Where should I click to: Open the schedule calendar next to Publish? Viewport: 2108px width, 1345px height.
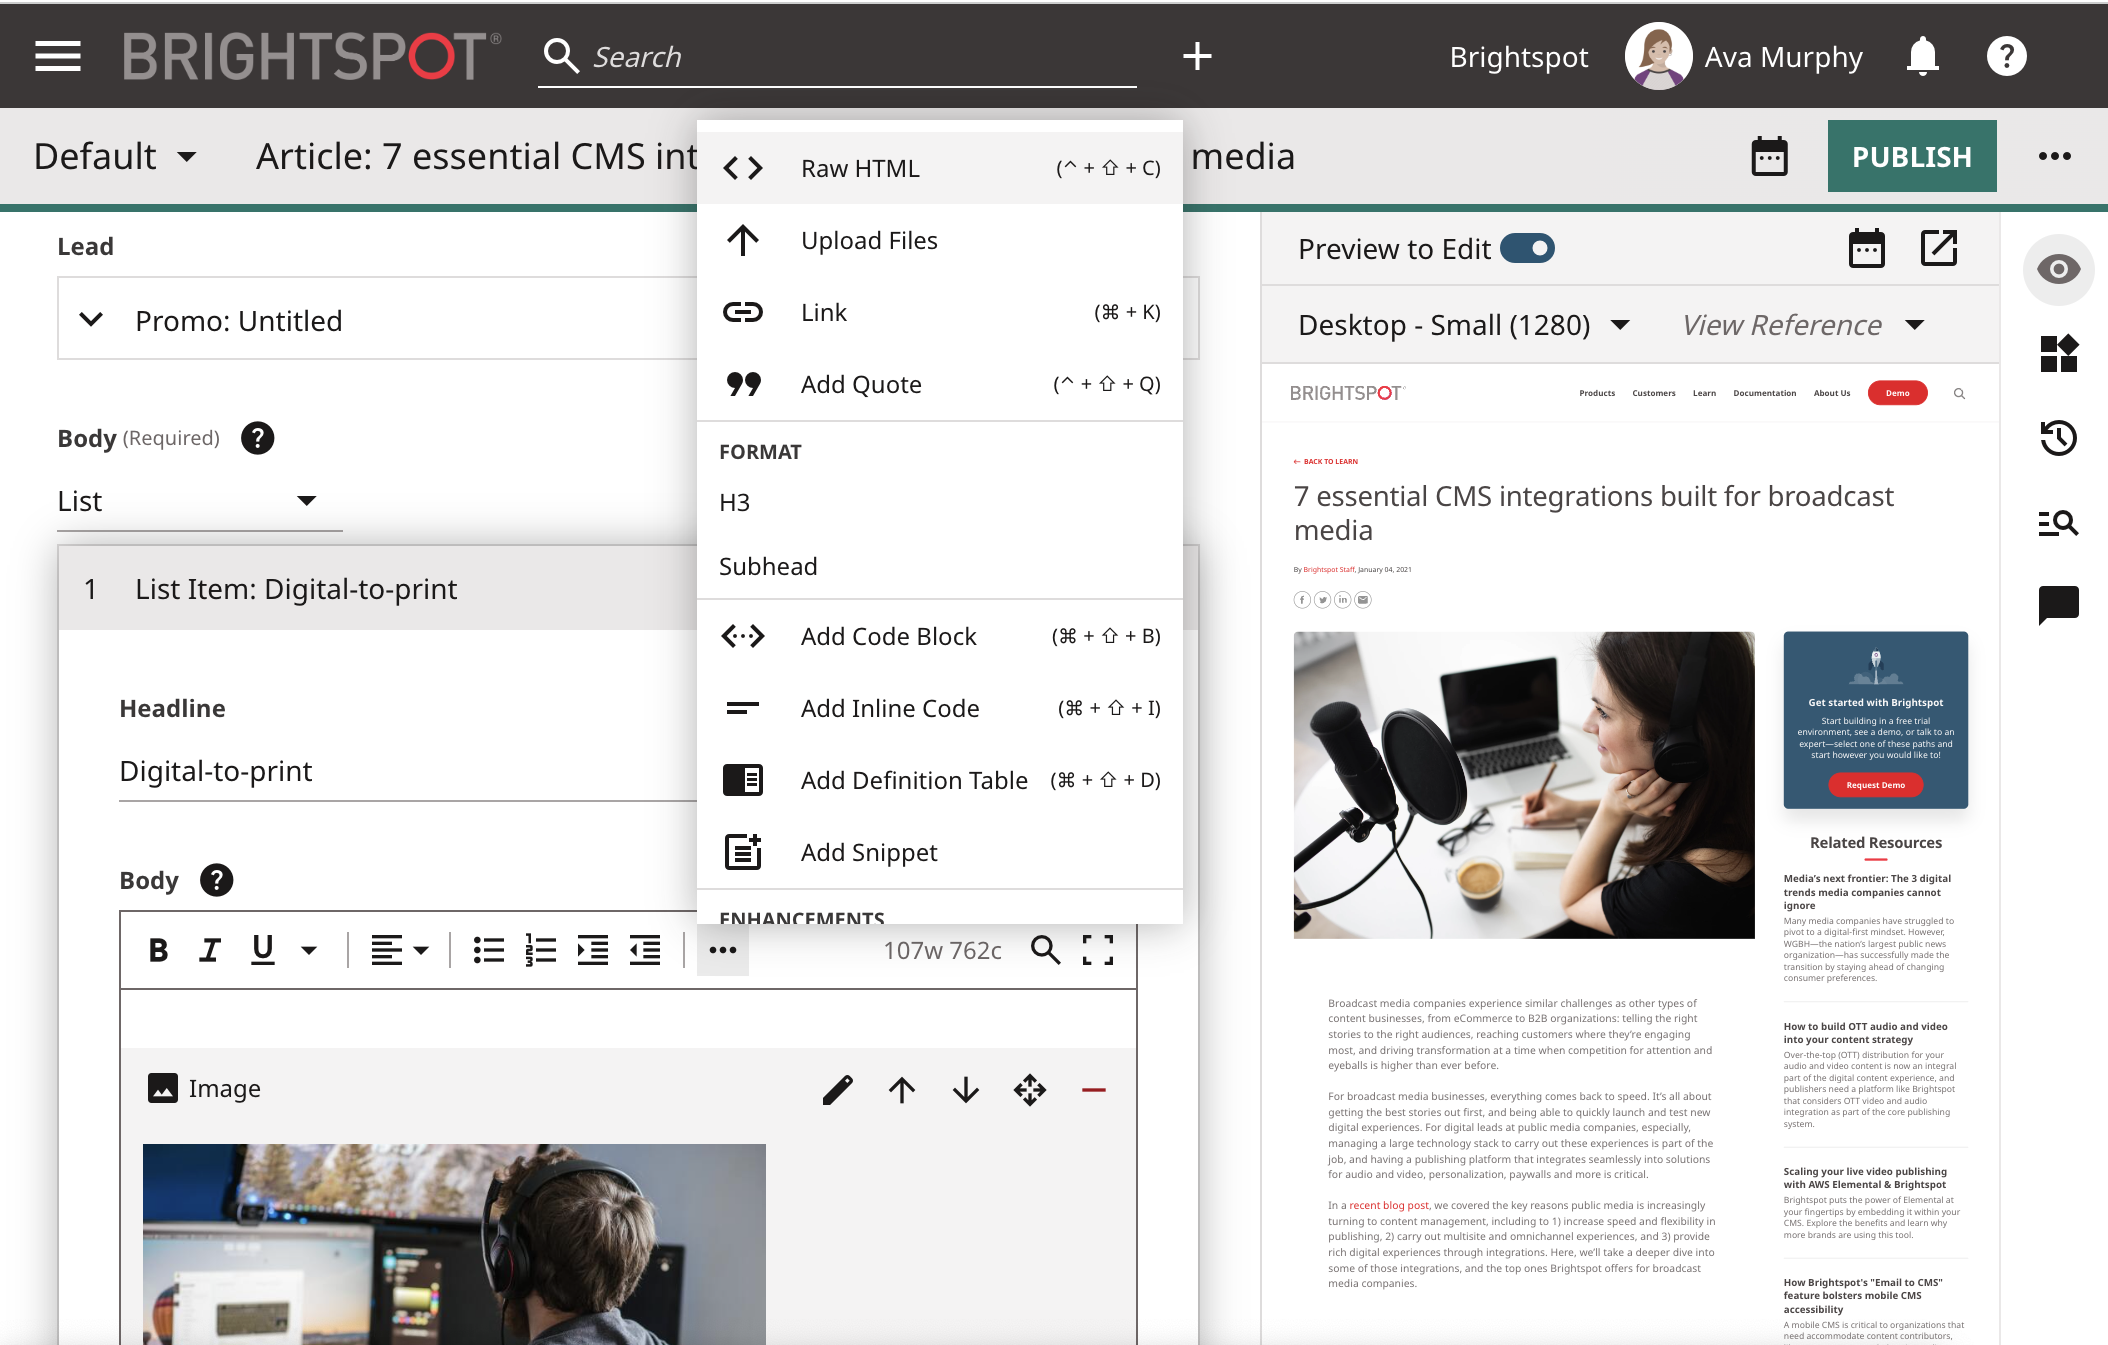(x=1769, y=156)
